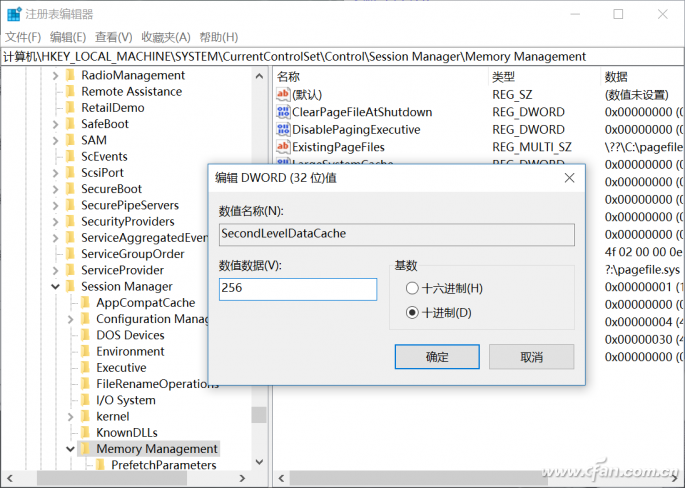This screenshot has width=685, height=488.
Task: Expand the RadioManagement tree node
Action: 55,76
